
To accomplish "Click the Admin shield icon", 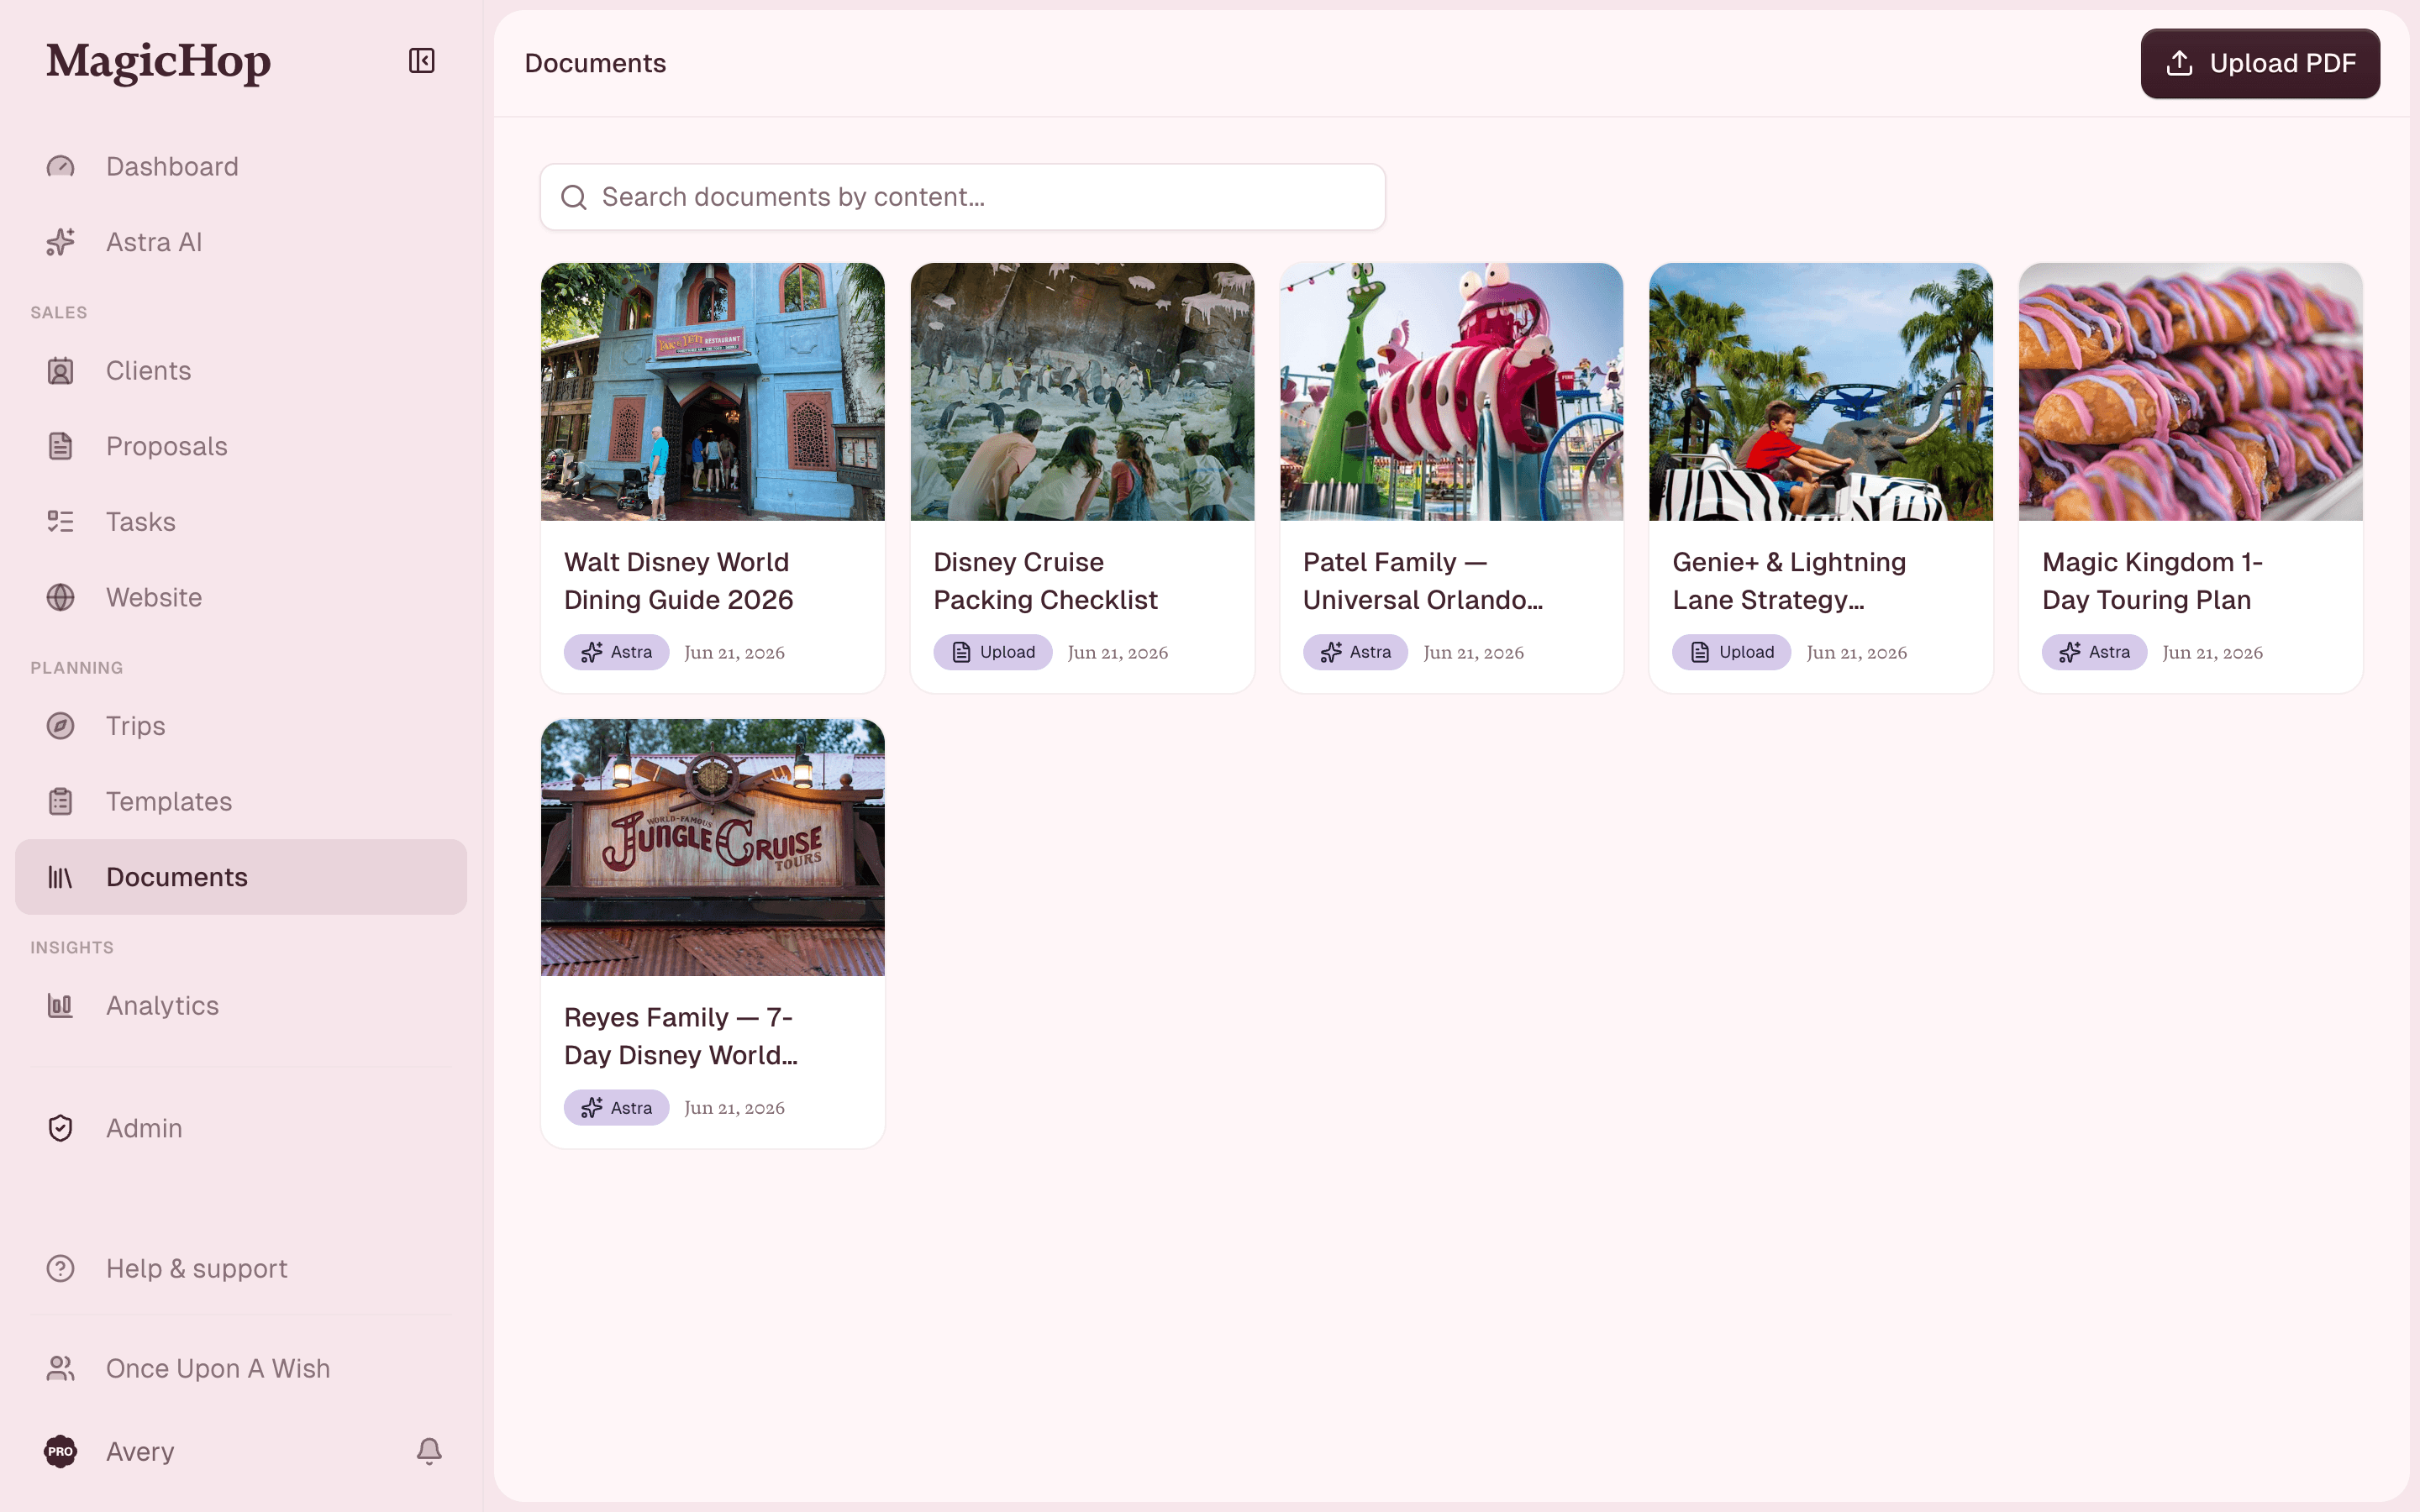I will click(60, 1128).
